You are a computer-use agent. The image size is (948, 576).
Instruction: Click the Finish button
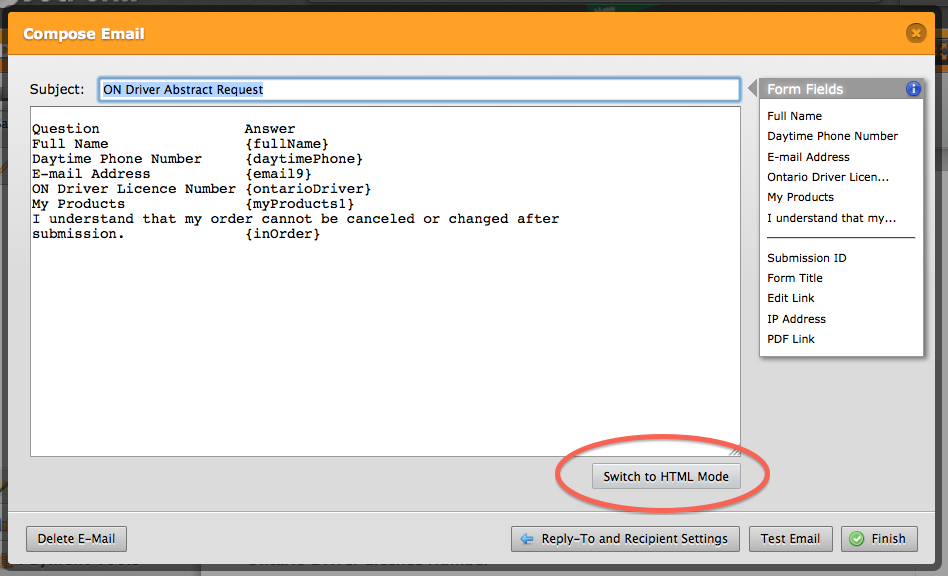tap(878, 539)
